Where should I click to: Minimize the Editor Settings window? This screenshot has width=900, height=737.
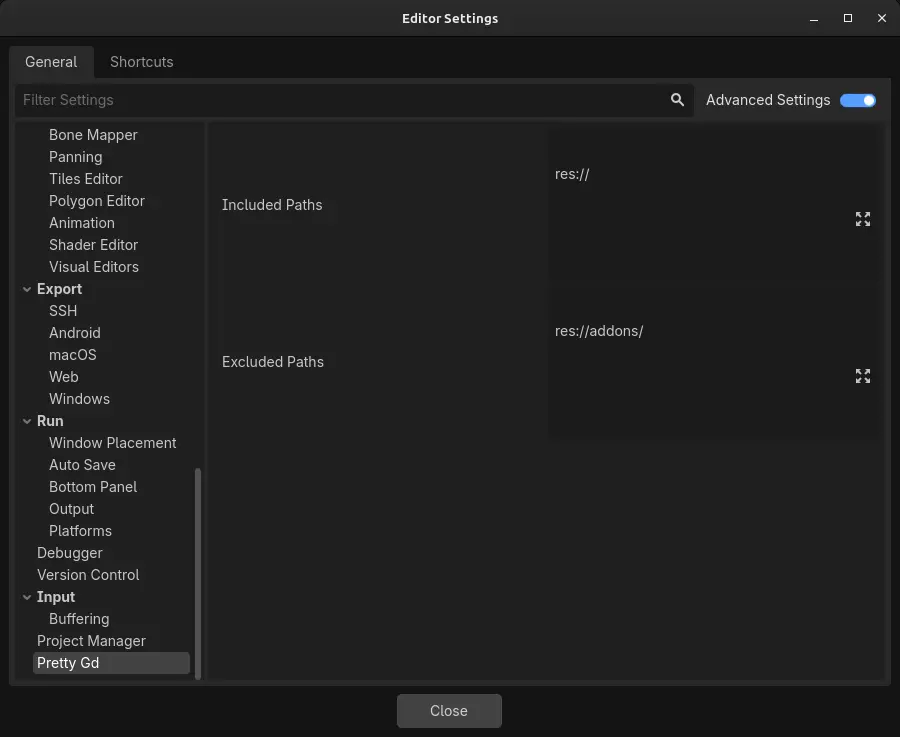click(814, 18)
